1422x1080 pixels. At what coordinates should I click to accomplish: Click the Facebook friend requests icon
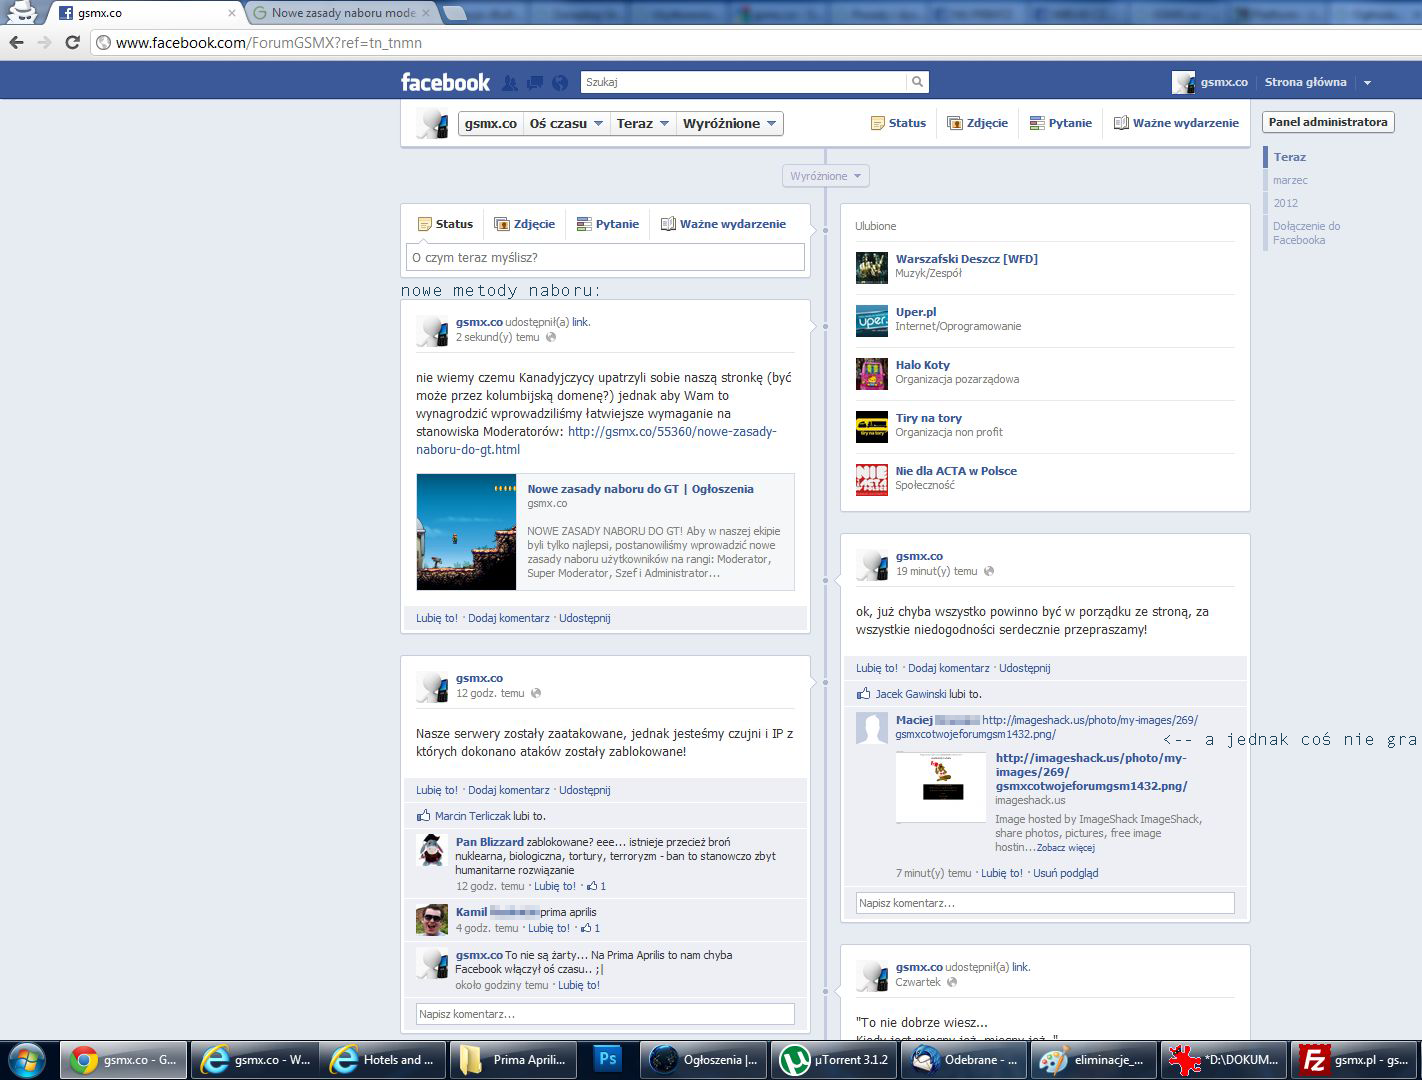point(510,83)
